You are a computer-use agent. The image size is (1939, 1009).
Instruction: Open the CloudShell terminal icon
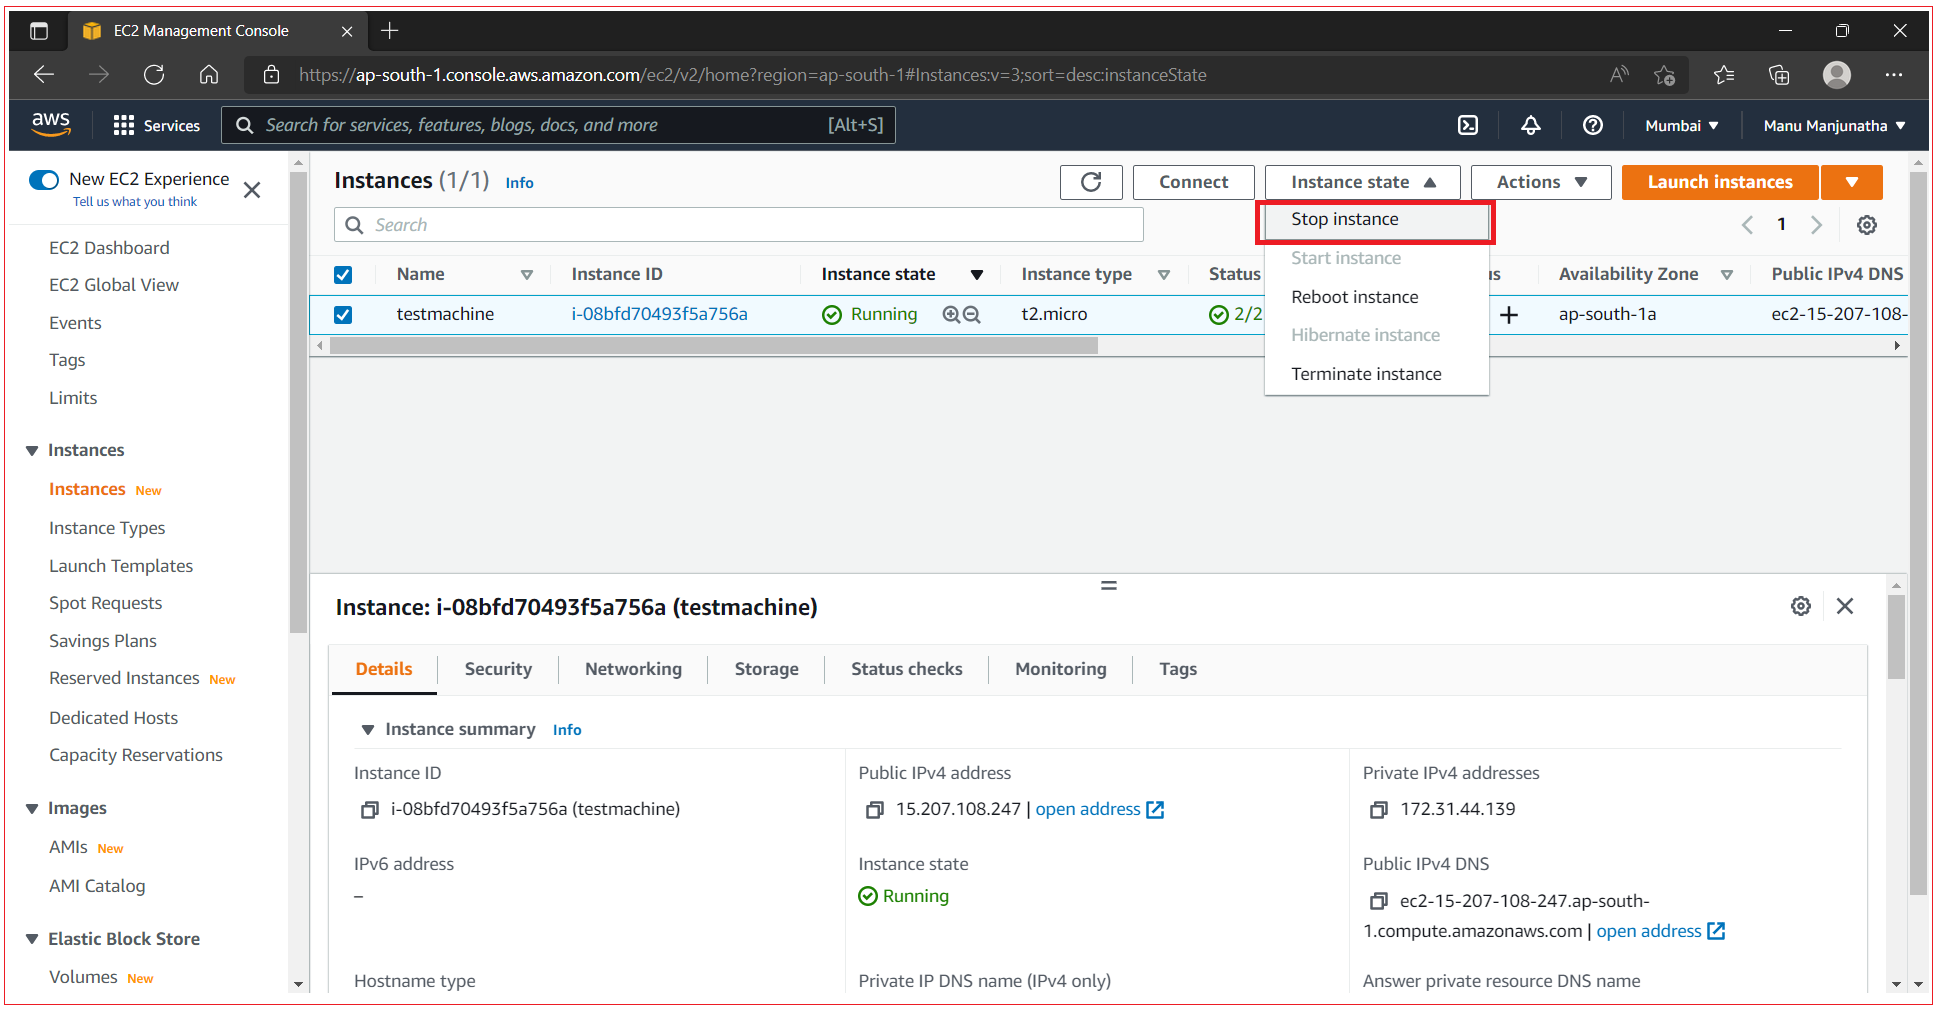click(x=1468, y=125)
